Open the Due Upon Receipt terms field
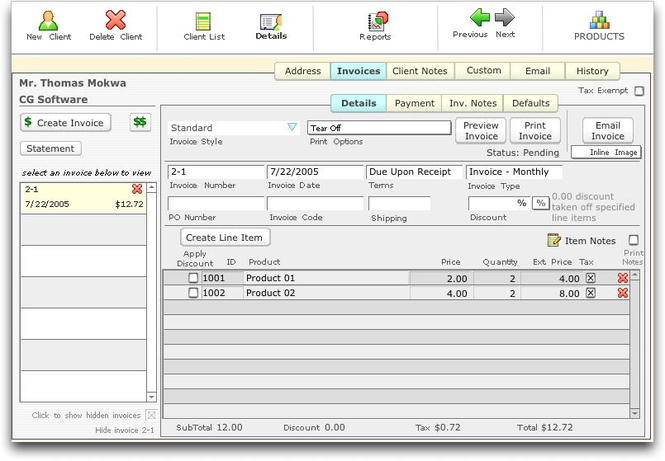The width and height of the screenshot is (665, 461). (x=414, y=172)
